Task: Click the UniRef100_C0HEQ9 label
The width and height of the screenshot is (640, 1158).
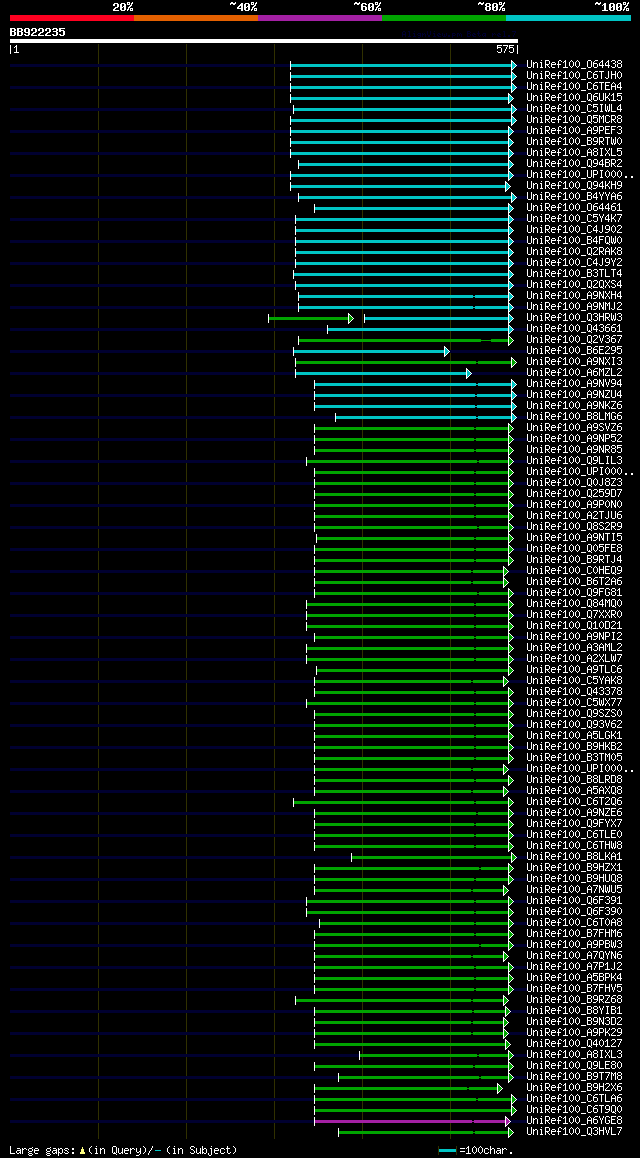Action: point(574,571)
